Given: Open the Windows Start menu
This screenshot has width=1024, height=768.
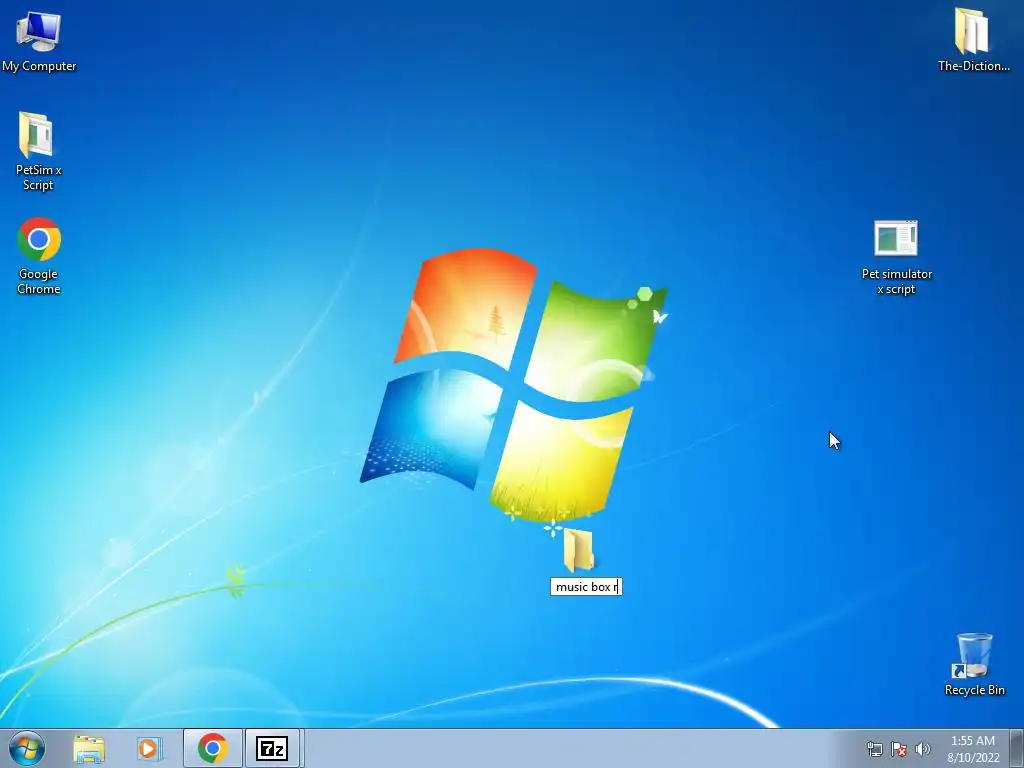Looking at the screenshot, I should click(27, 748).
